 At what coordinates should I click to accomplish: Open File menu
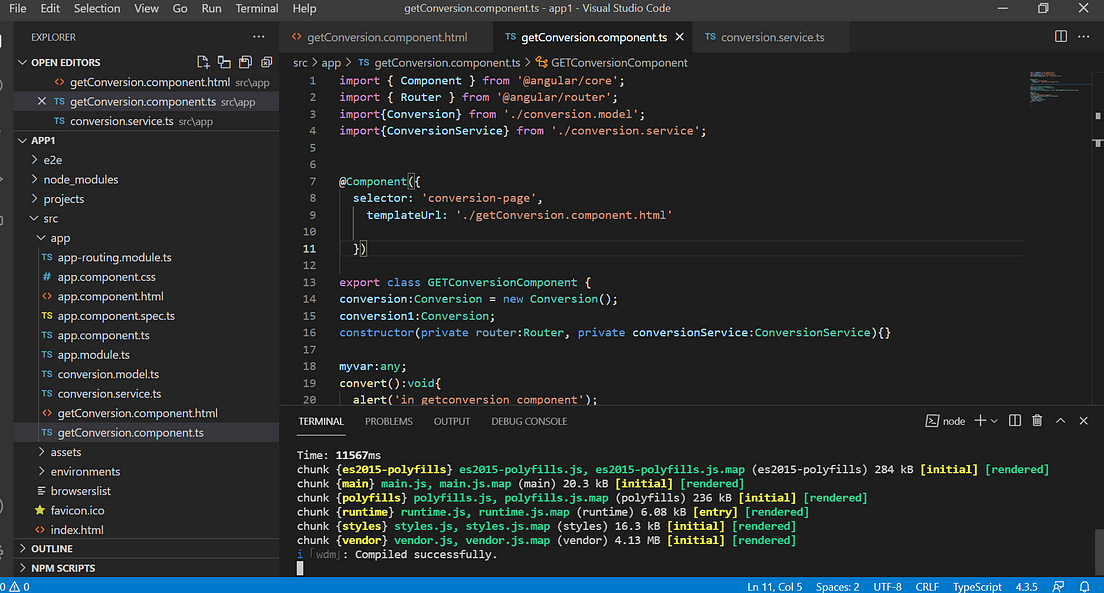(18, 8)
